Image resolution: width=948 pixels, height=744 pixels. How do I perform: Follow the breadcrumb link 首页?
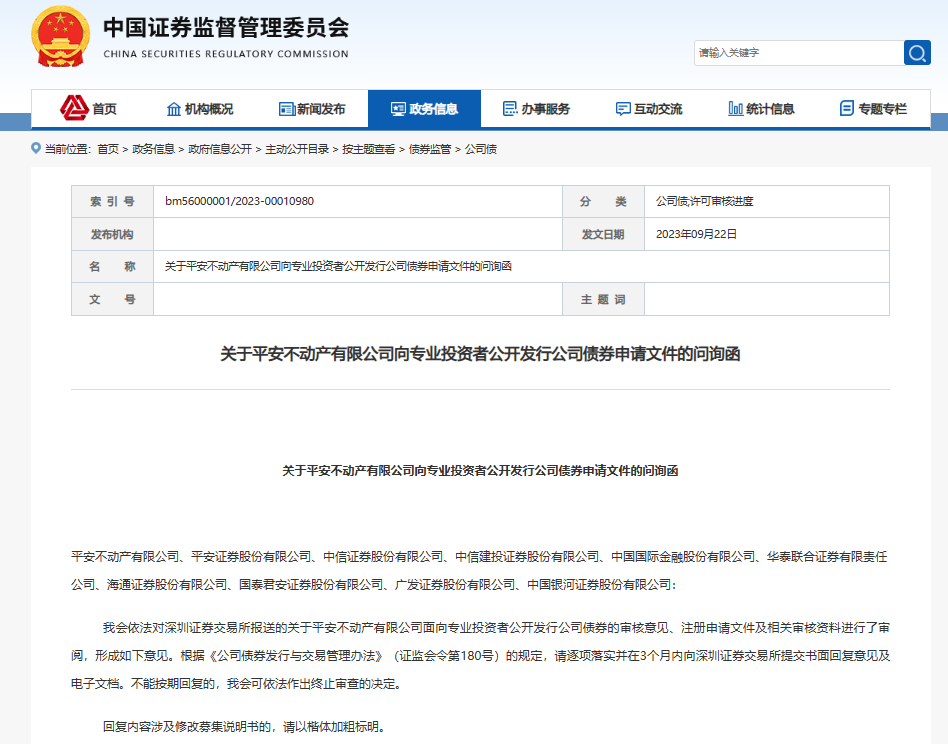108,149
